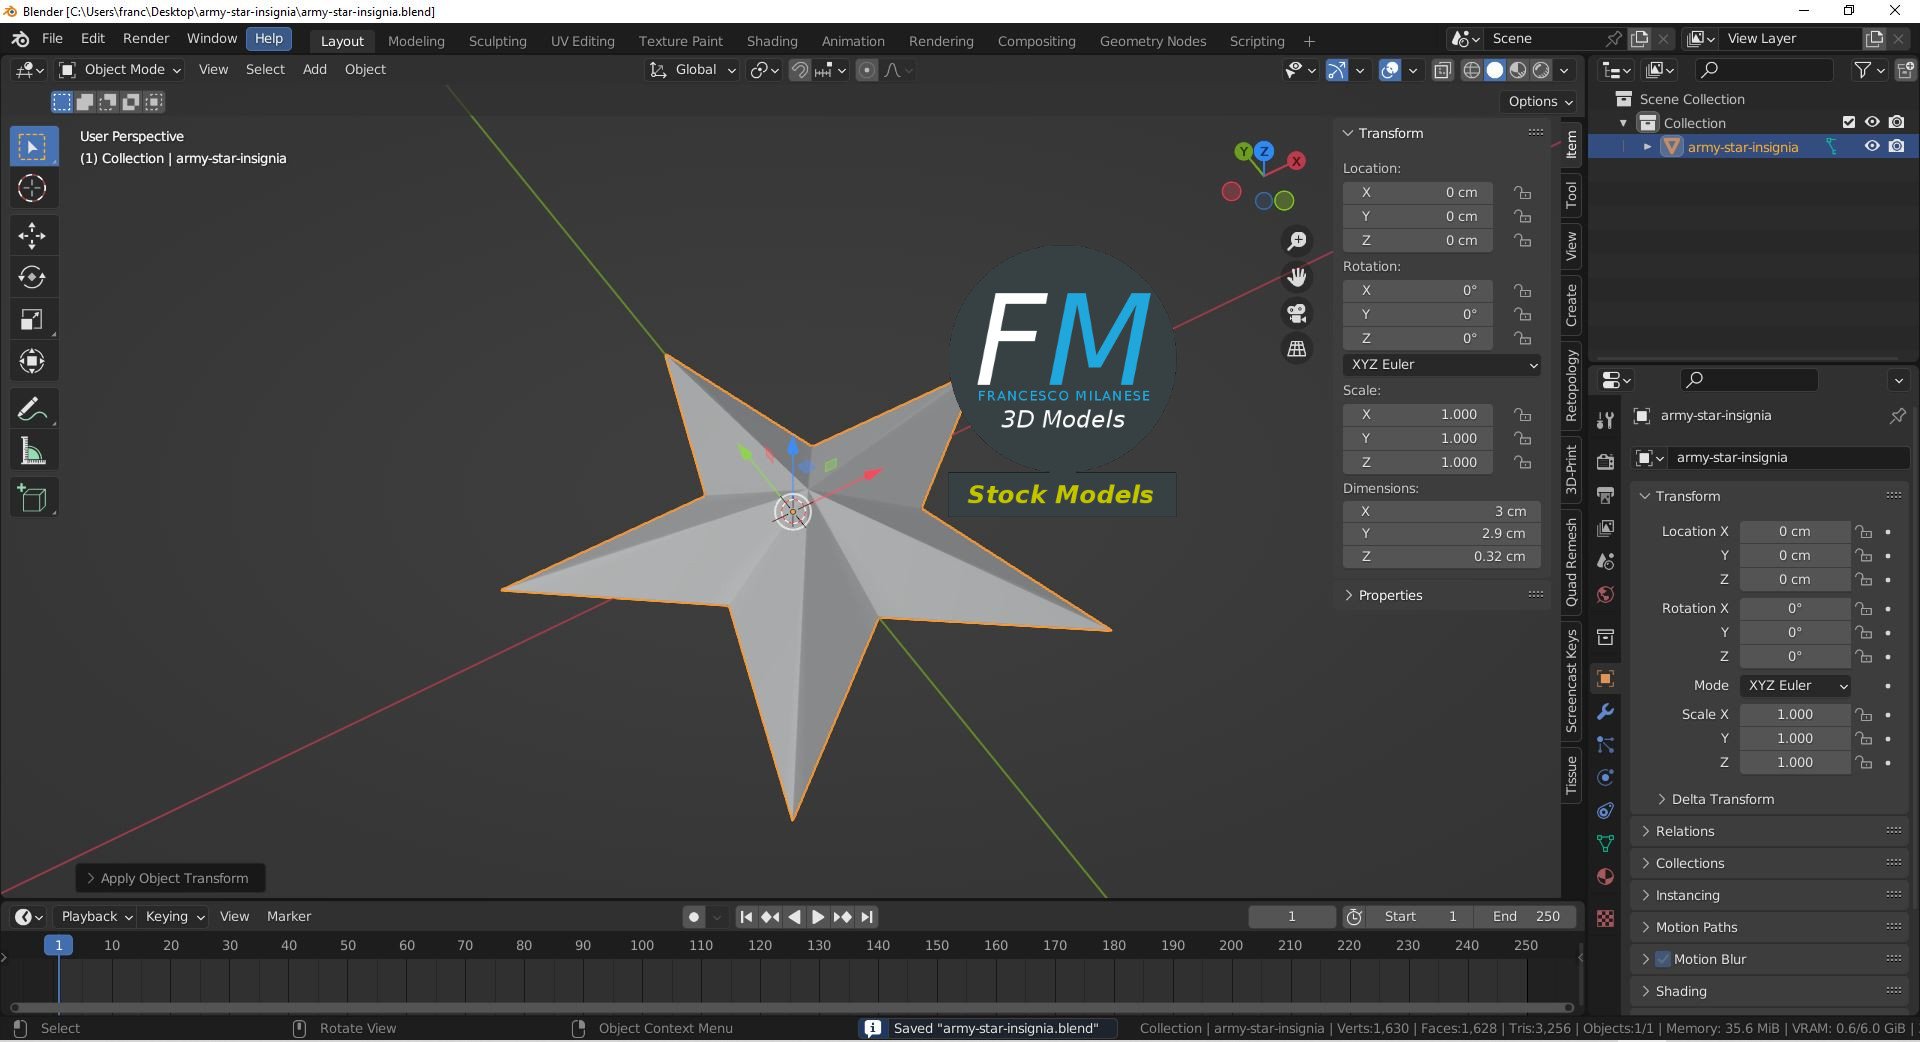
Task: Switch perspective/orthographic with grid icon
Action: tap(1297, 349)
